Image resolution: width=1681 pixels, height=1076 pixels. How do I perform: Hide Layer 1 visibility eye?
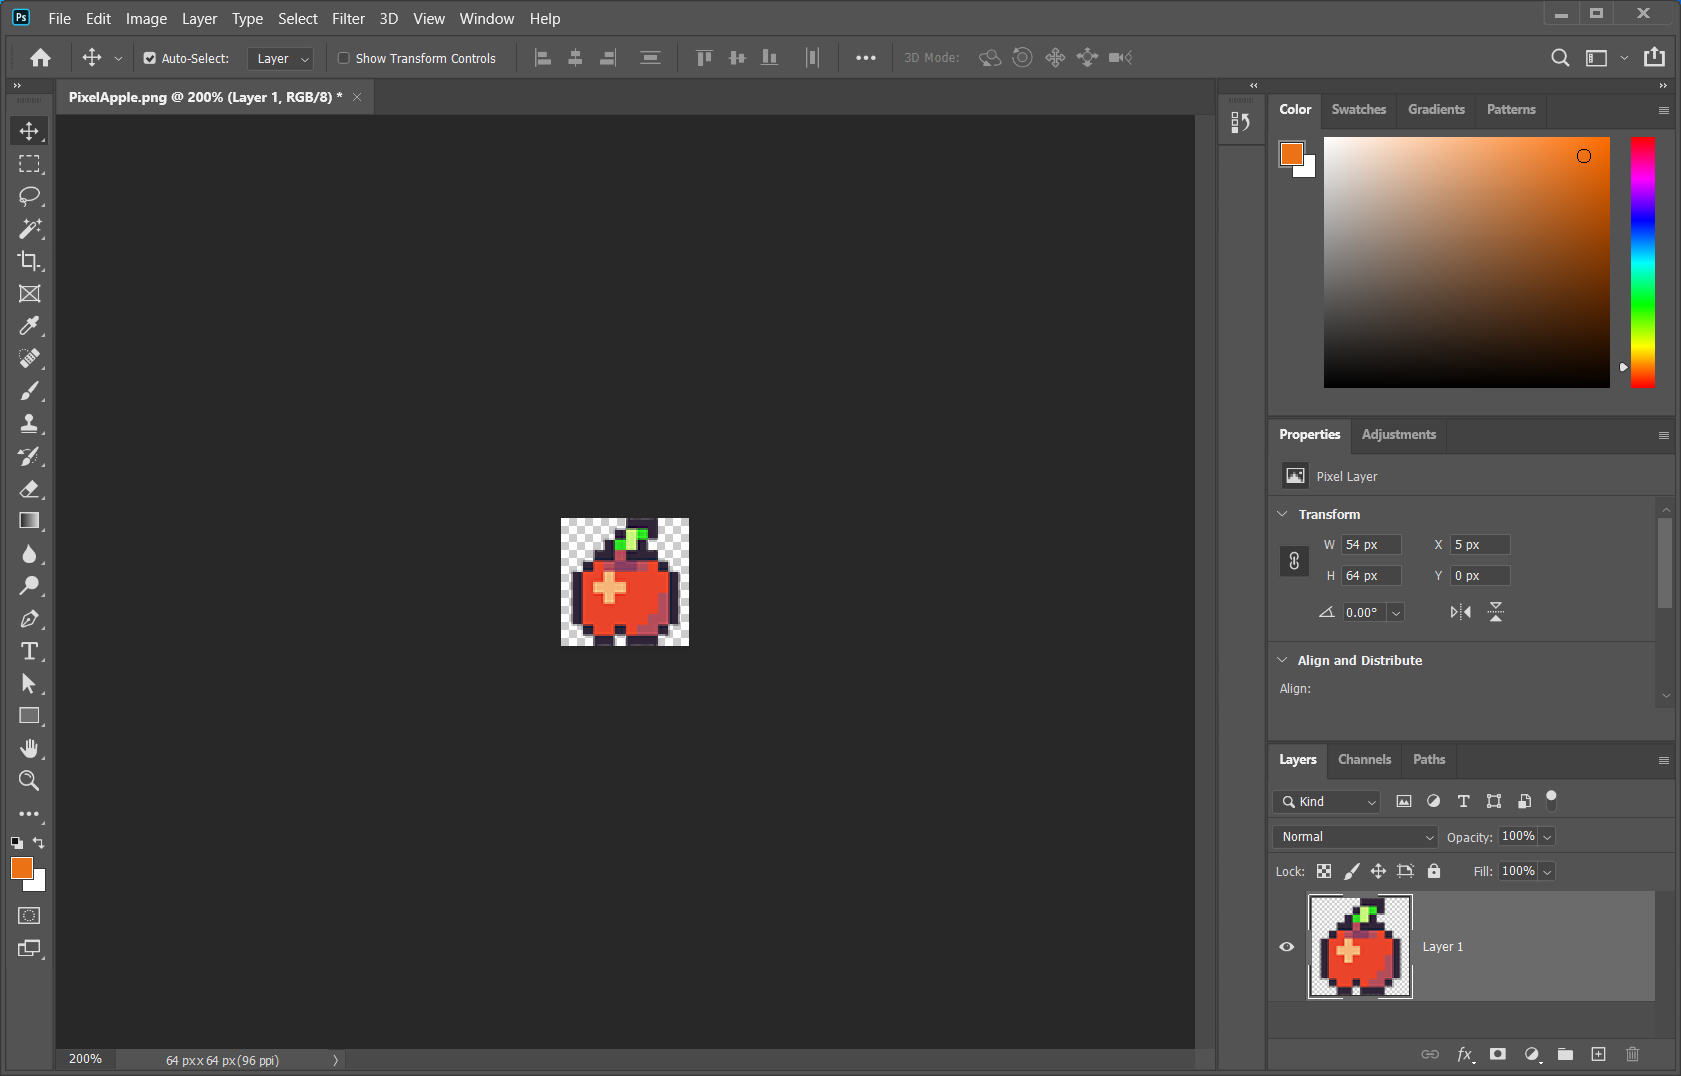1287,947
